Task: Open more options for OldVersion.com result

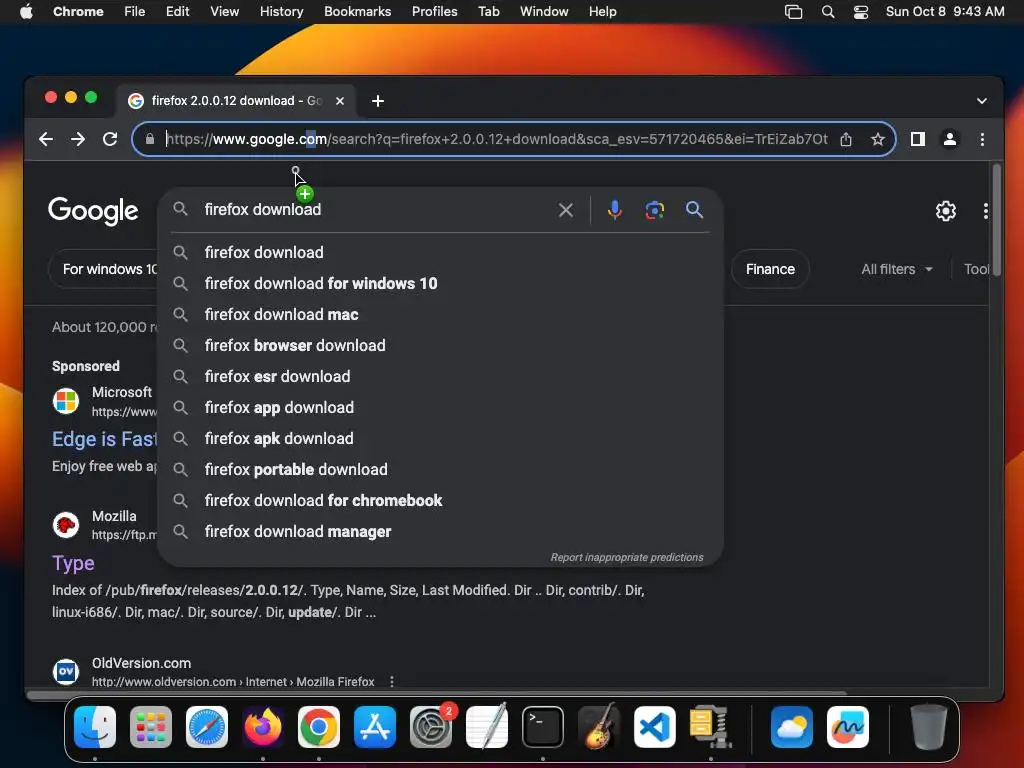Action: point(392,682)
